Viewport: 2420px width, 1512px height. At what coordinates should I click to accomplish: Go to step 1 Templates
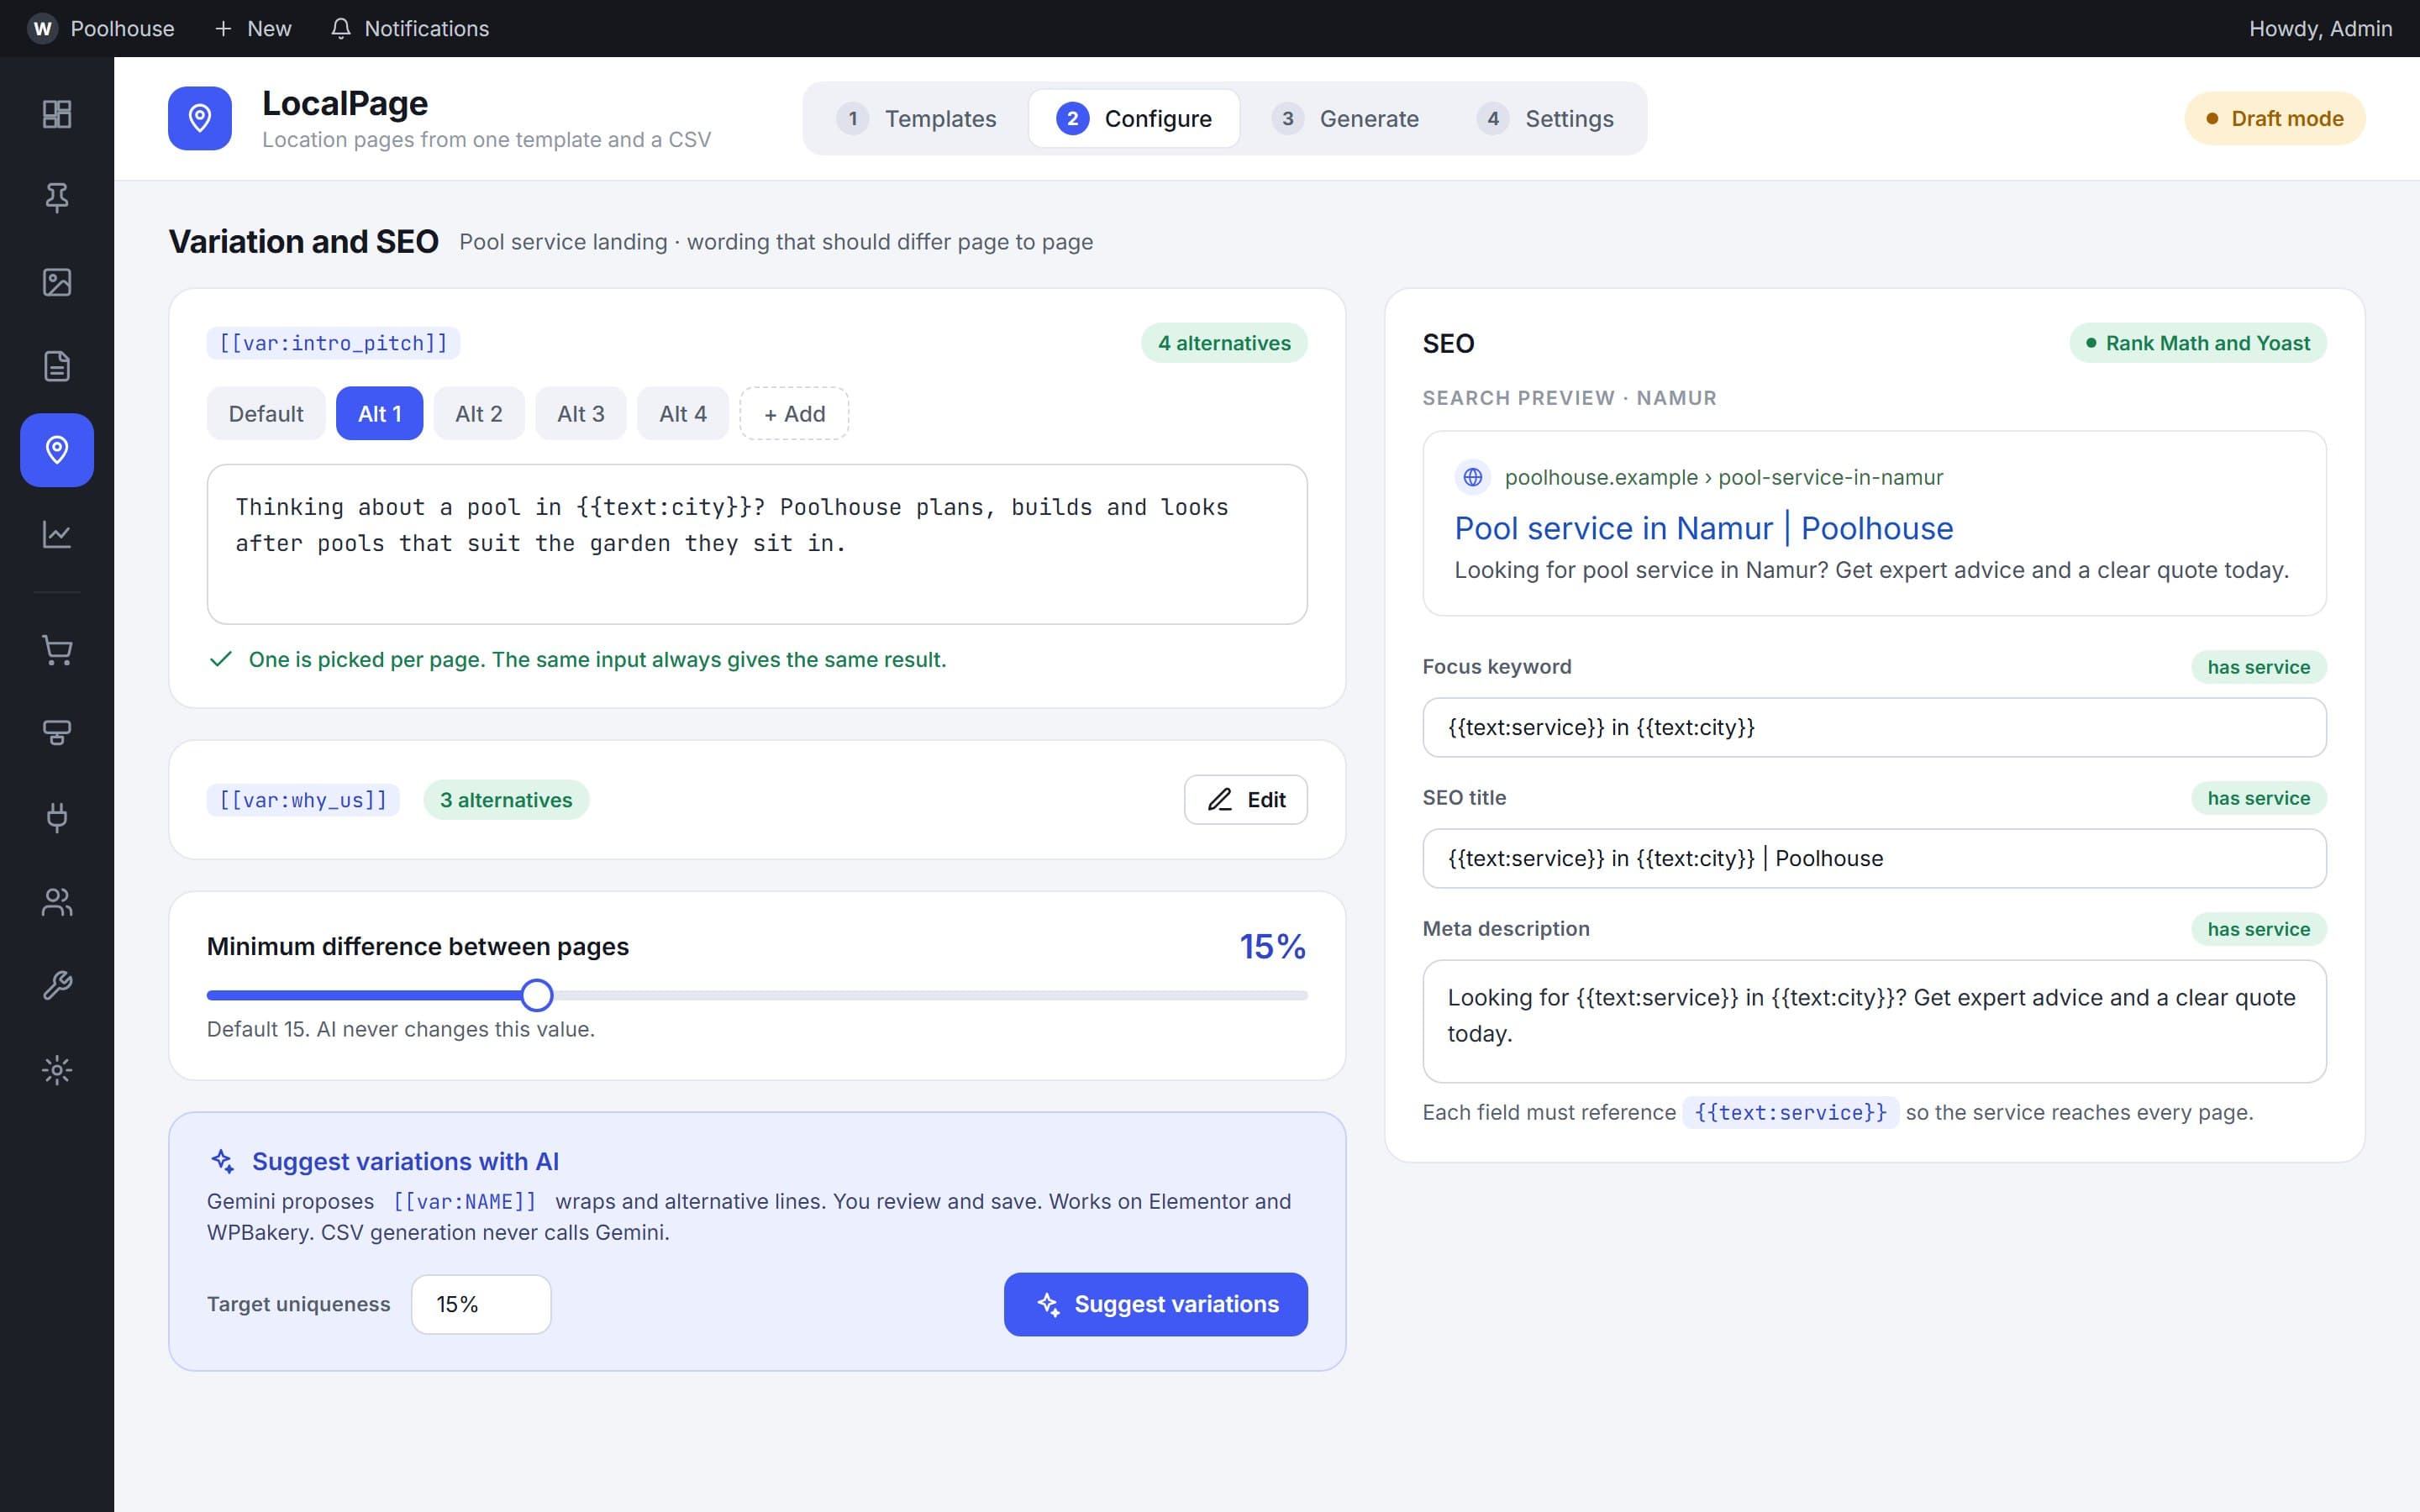pyautogui.click(x=917, y=118)
